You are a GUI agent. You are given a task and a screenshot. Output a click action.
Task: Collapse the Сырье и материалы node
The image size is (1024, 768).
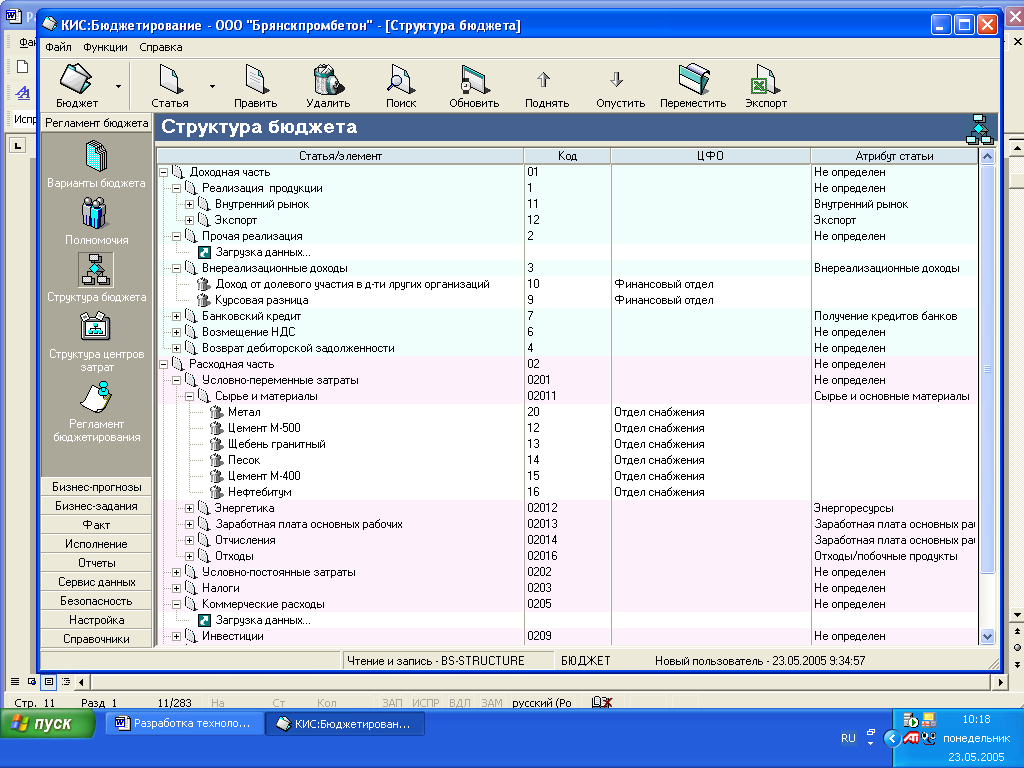pos(189,396)
